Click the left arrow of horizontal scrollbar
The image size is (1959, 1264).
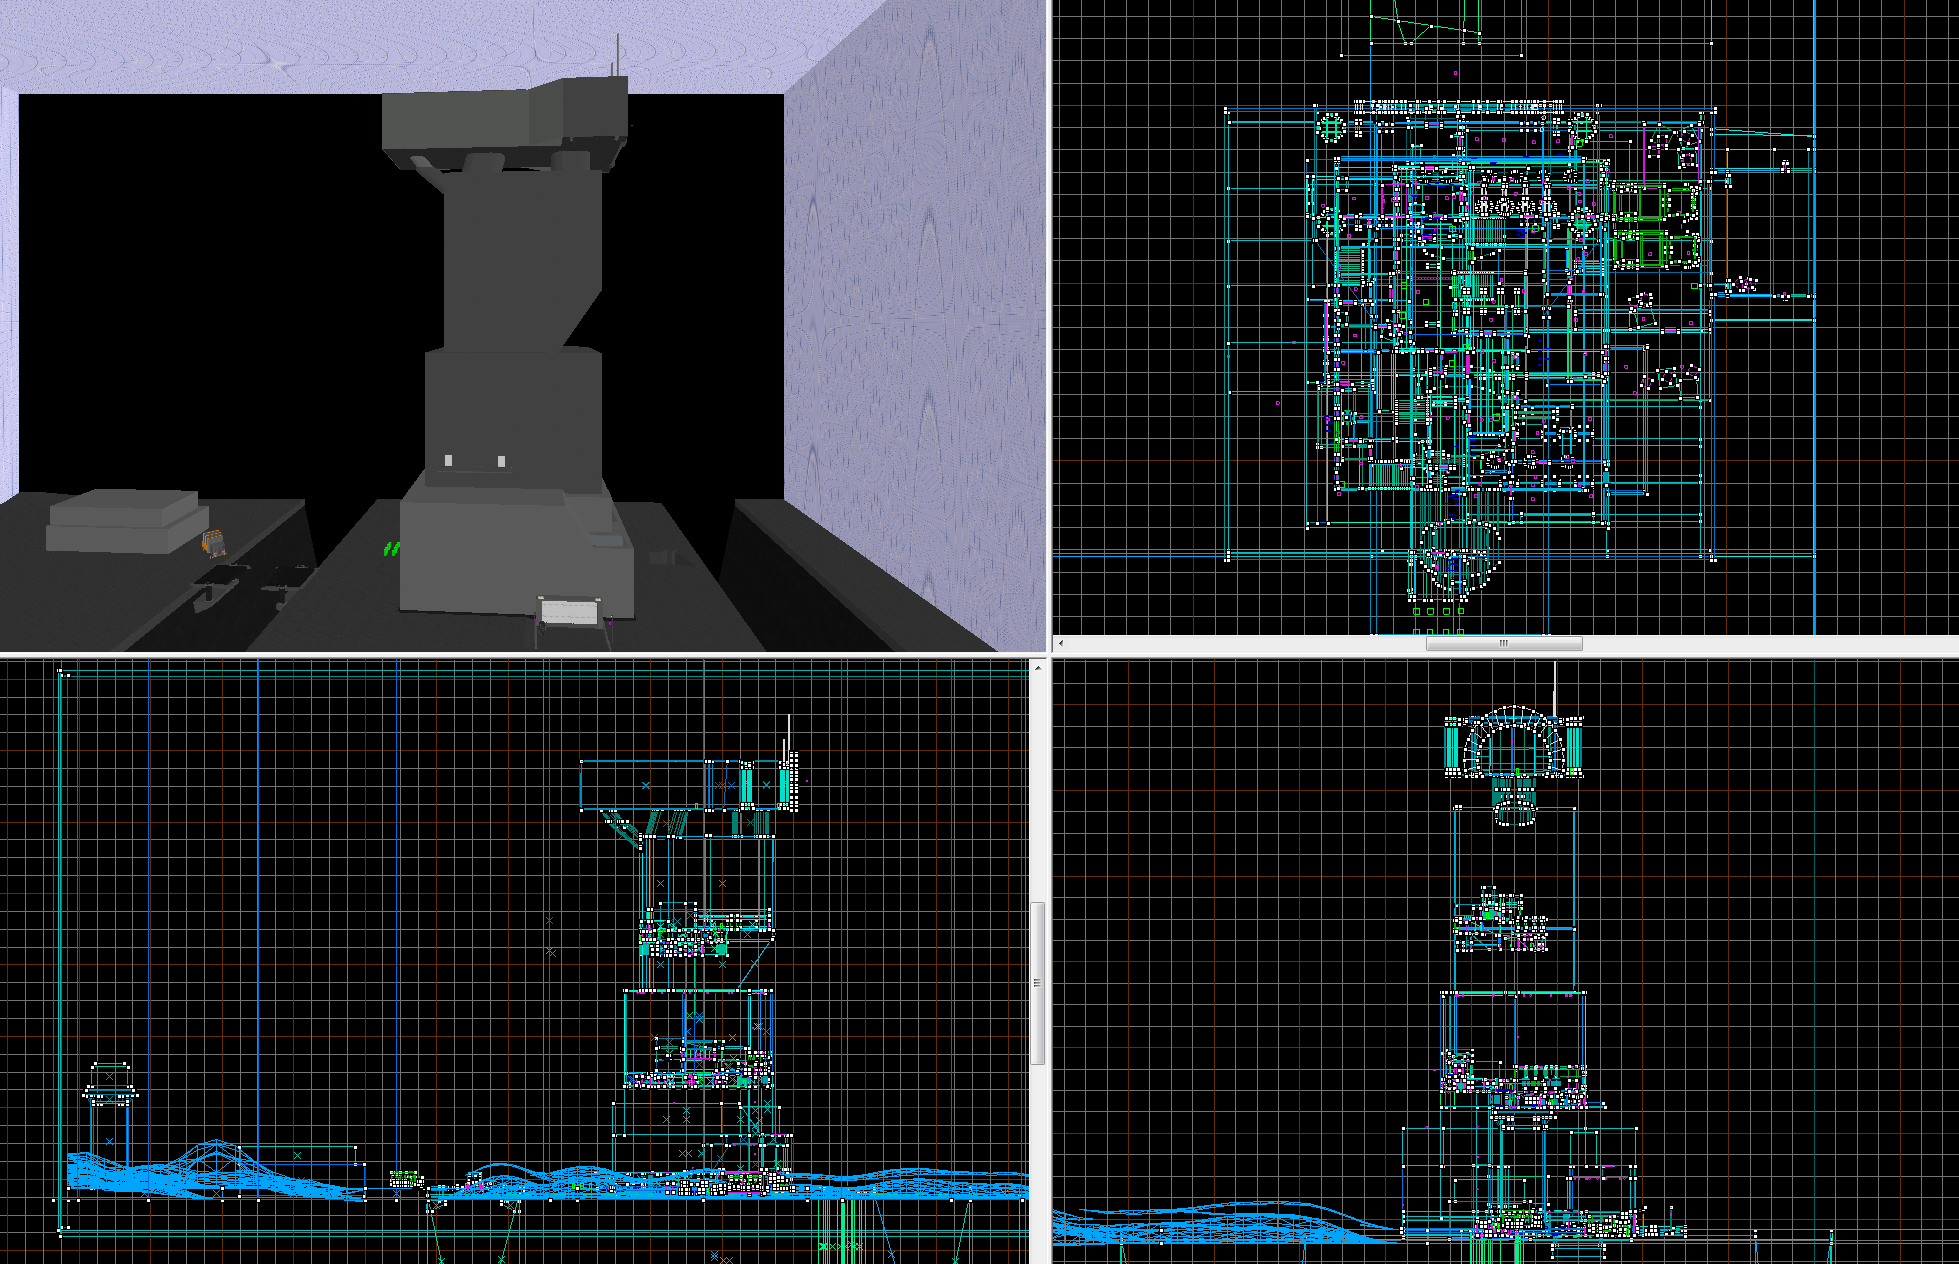(1061, 644)
